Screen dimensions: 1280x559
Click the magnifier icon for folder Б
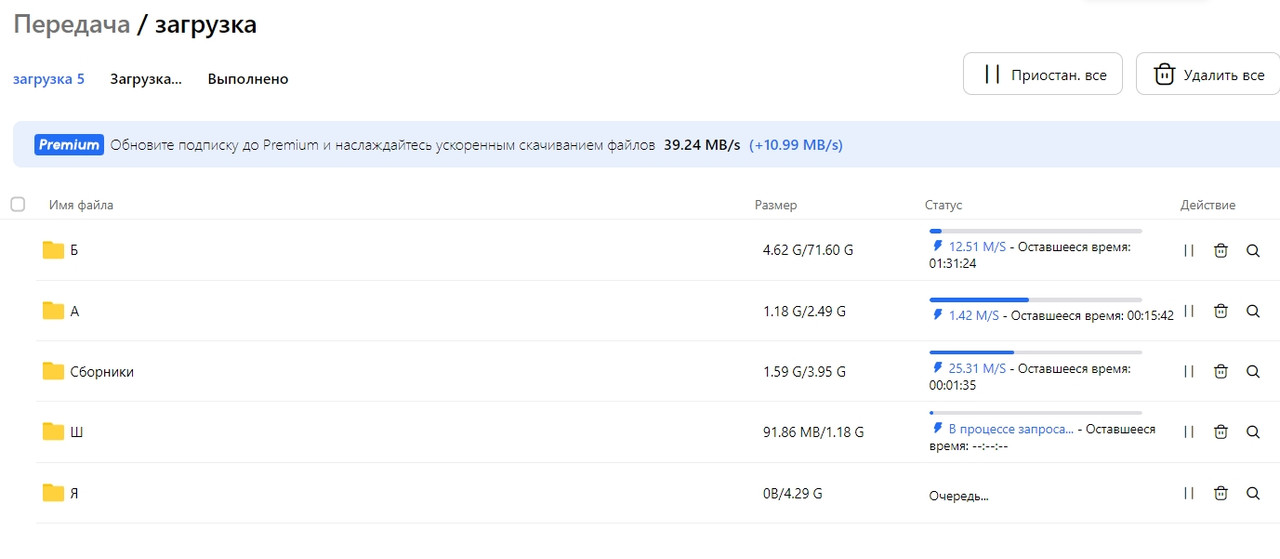click(x=1253, y=251)
